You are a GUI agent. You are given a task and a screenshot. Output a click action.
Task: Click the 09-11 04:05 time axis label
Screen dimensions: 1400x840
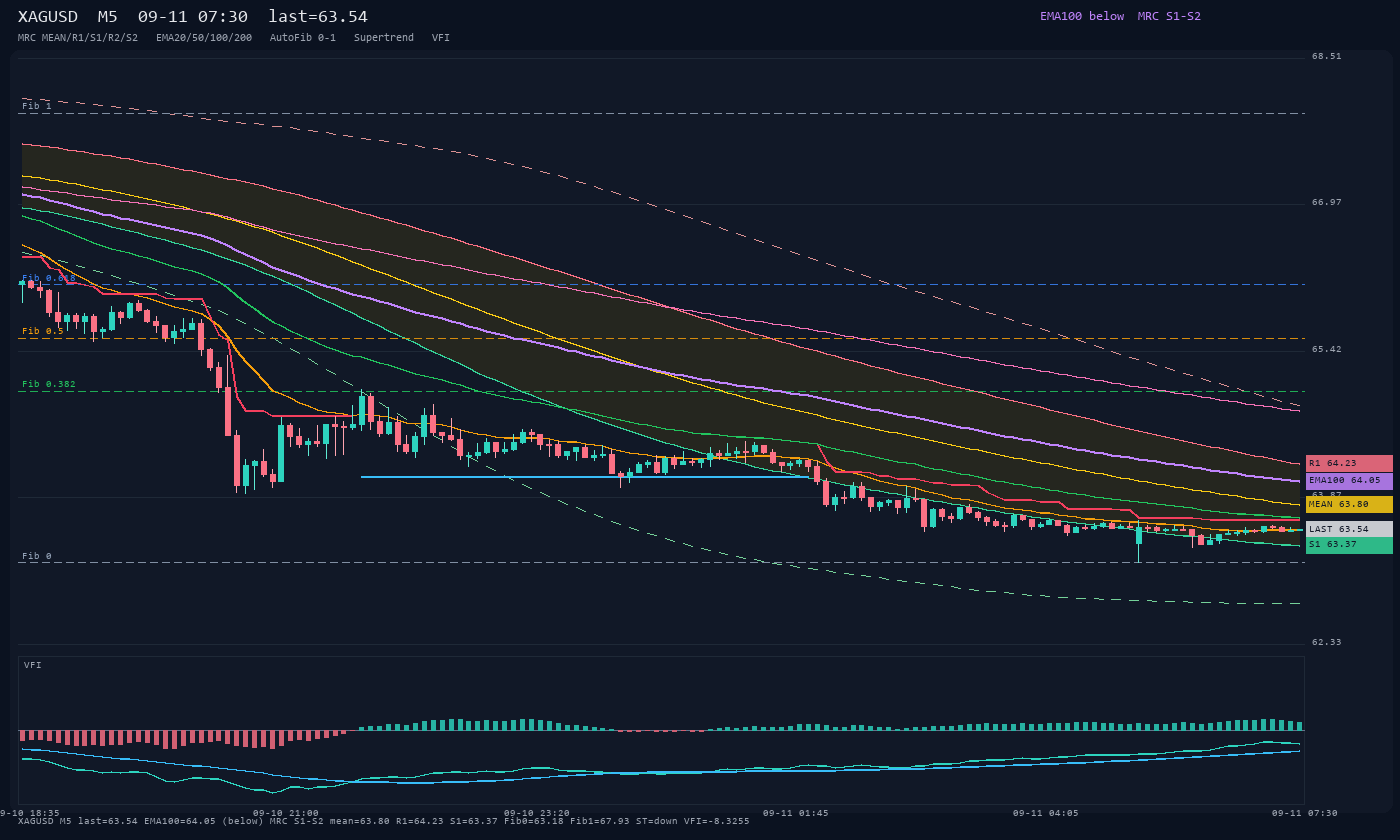tap(1046, 813)
